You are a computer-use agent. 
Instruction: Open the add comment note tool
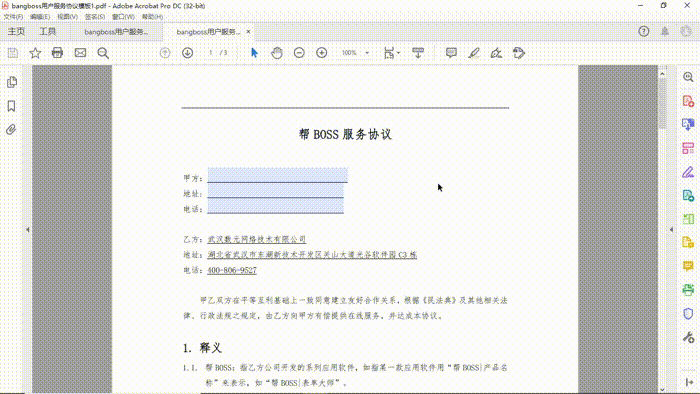coord(451,53)
